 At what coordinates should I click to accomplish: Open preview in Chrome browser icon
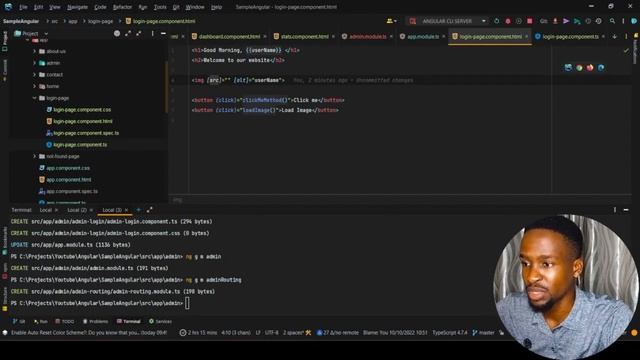tap(579, 67)
